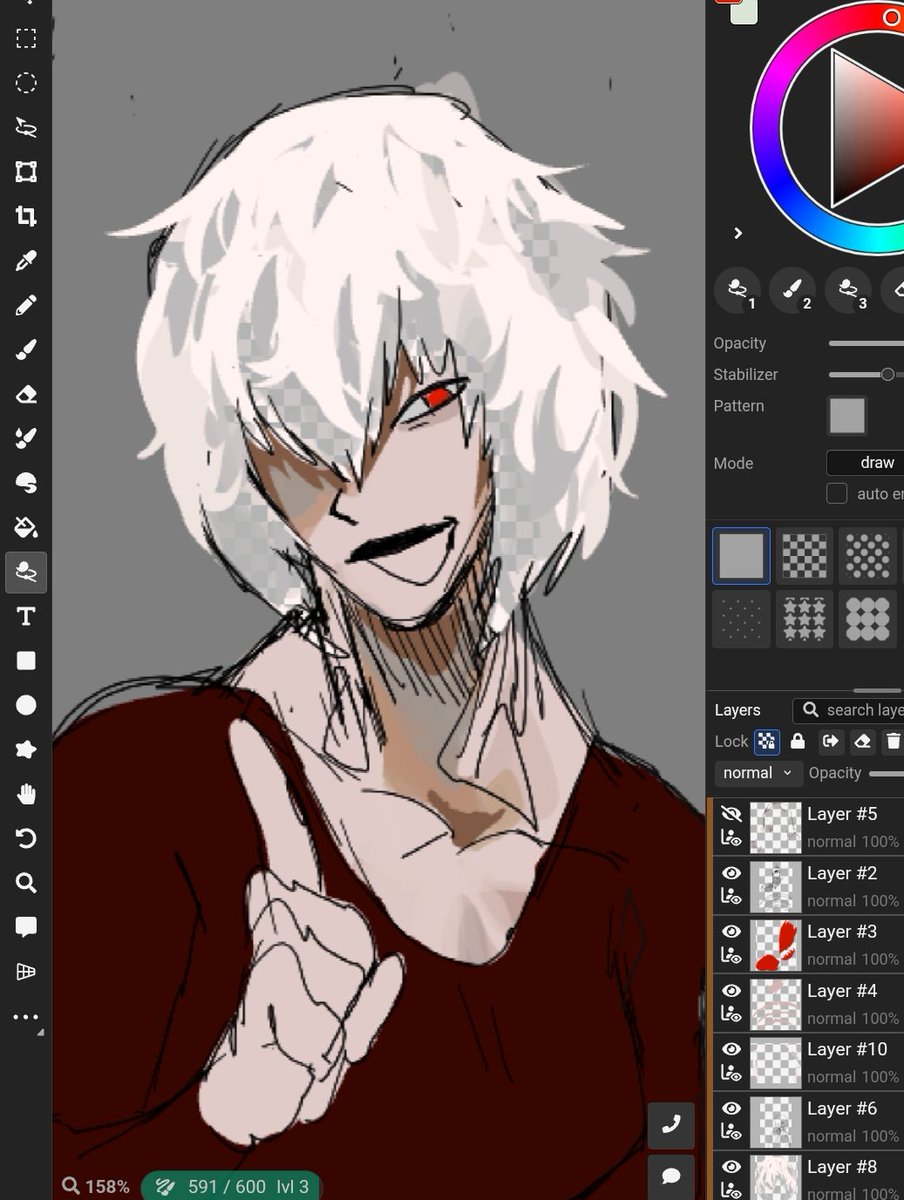Hide Layer #4 with eye icon
This screenshot has width=904, height=1200.
pyautogui.click(x=732, y=990)
